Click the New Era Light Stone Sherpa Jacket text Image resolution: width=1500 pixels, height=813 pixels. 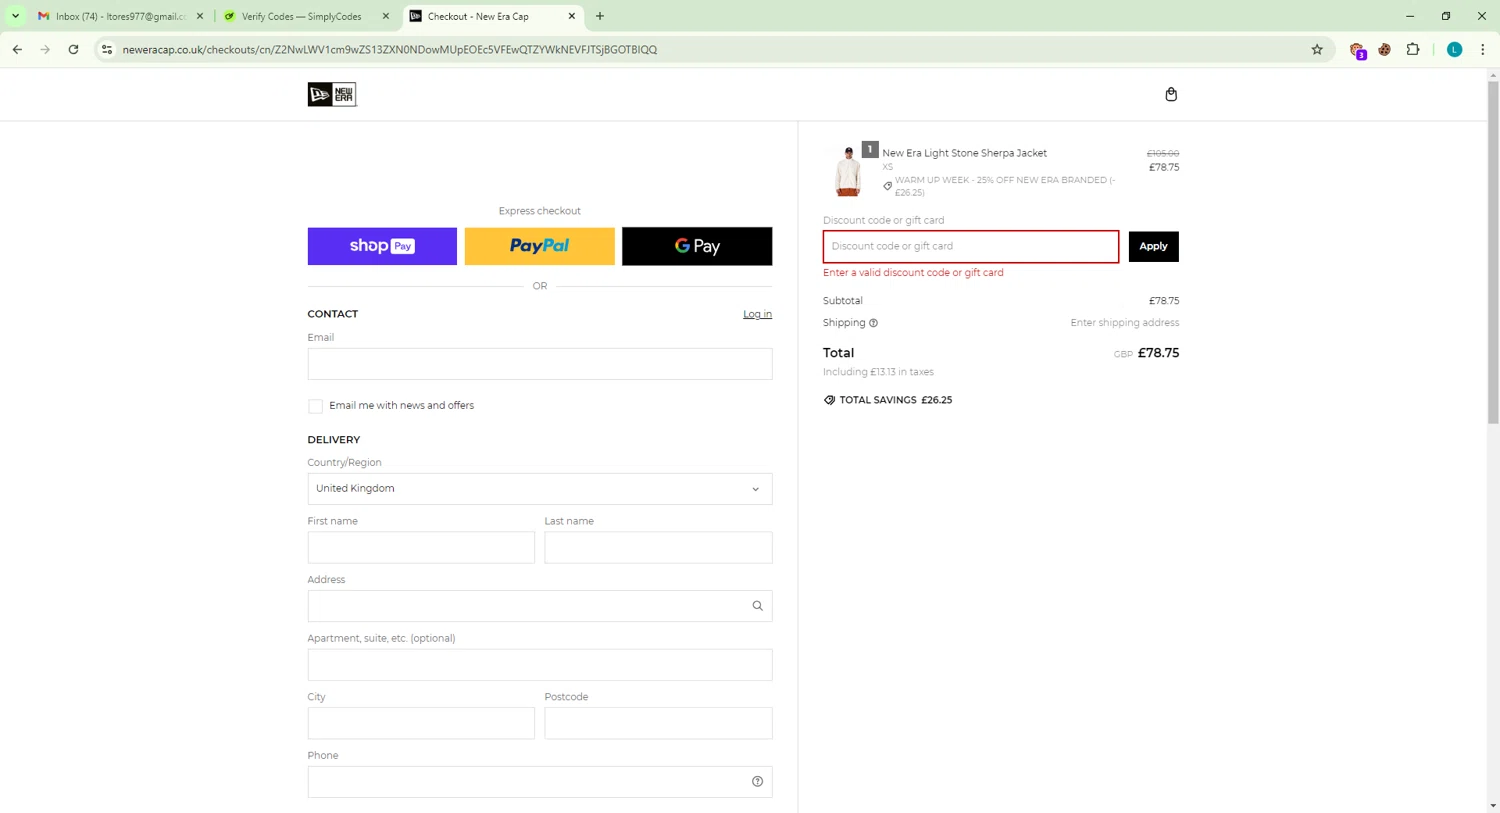[x=964, y=153]
